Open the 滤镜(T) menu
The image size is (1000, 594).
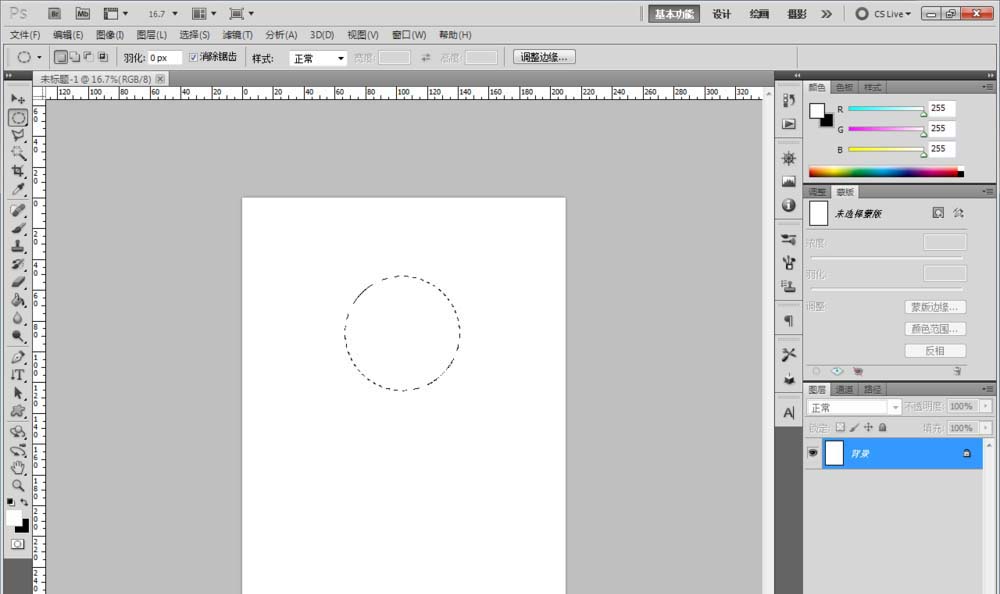[x=236, y=35]
